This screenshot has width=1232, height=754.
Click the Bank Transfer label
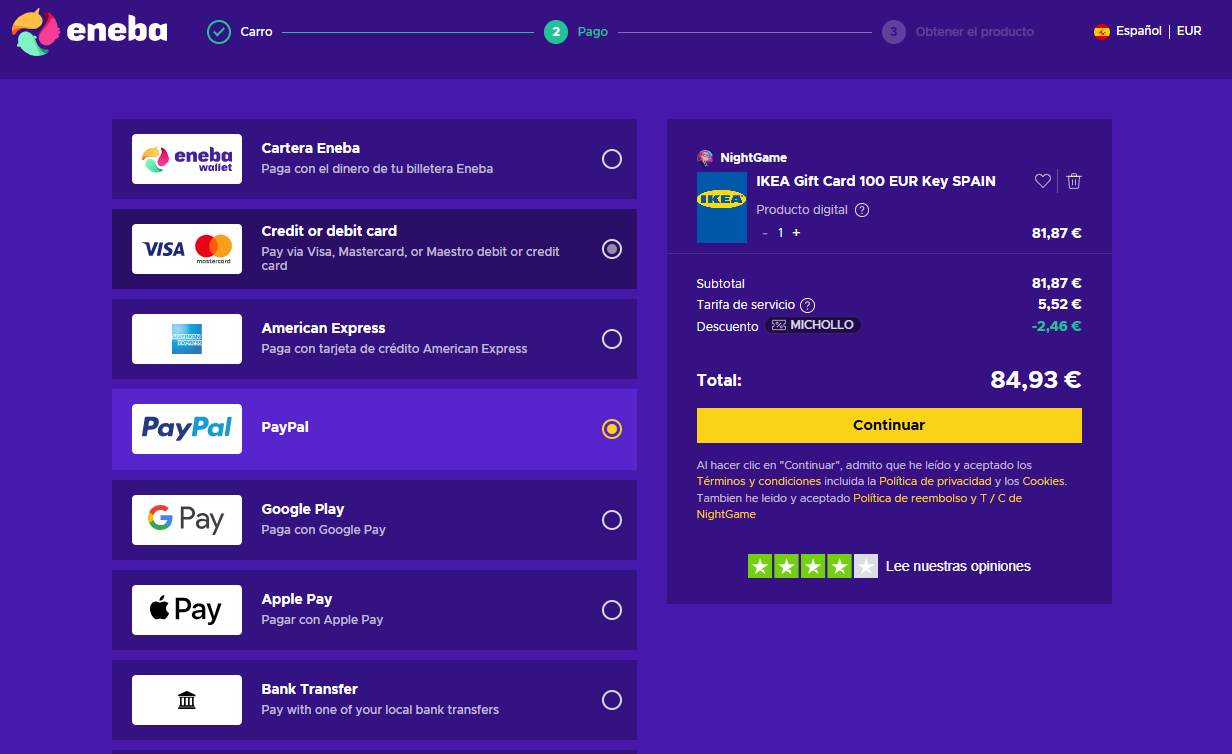click(x=309, y=689)
